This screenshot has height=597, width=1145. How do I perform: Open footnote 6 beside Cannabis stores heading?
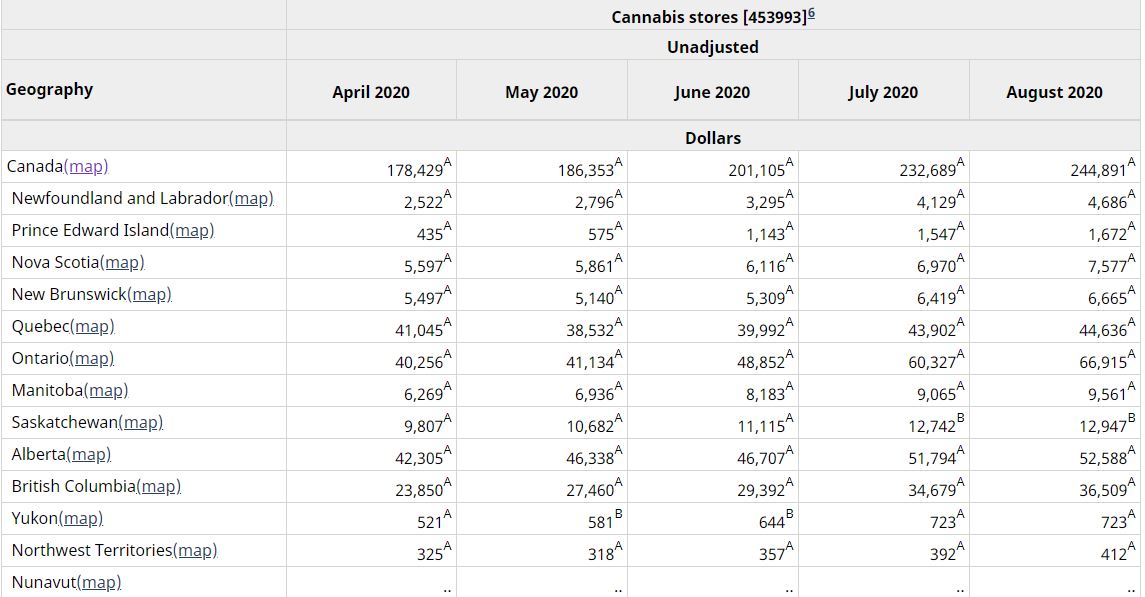[810, 15]
